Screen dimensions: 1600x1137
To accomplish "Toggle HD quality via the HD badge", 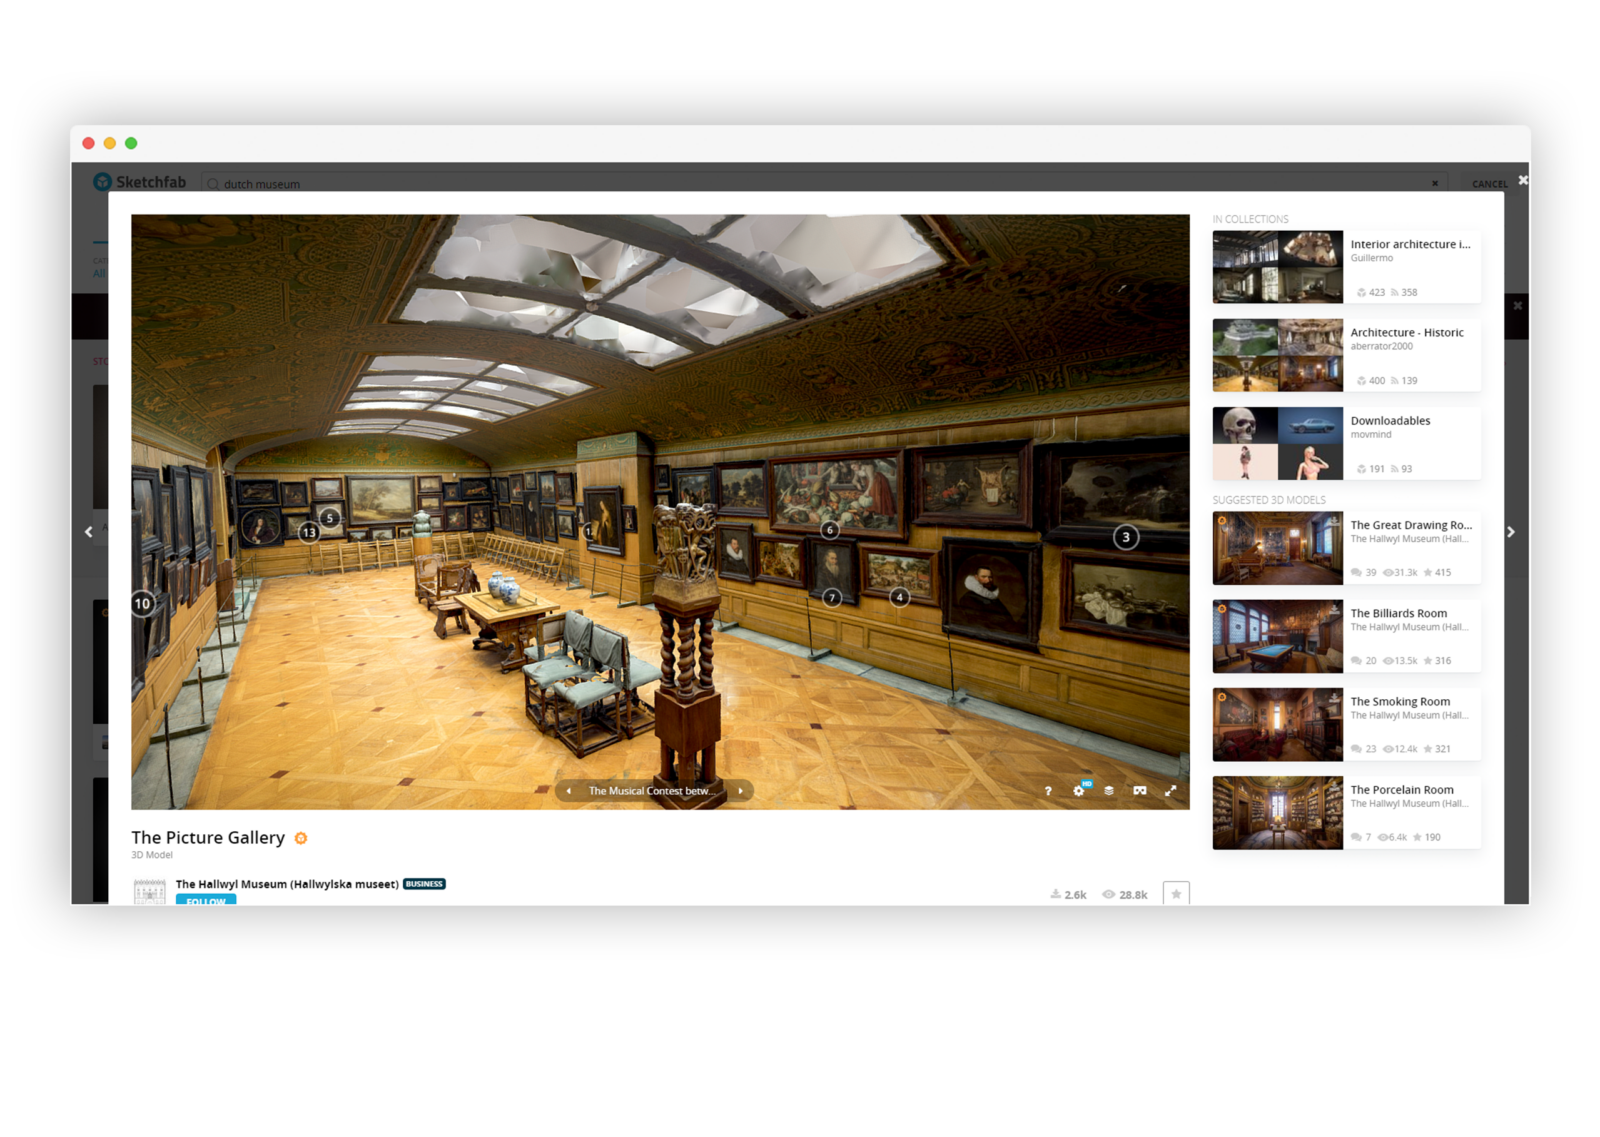I will pos(1087,784).
